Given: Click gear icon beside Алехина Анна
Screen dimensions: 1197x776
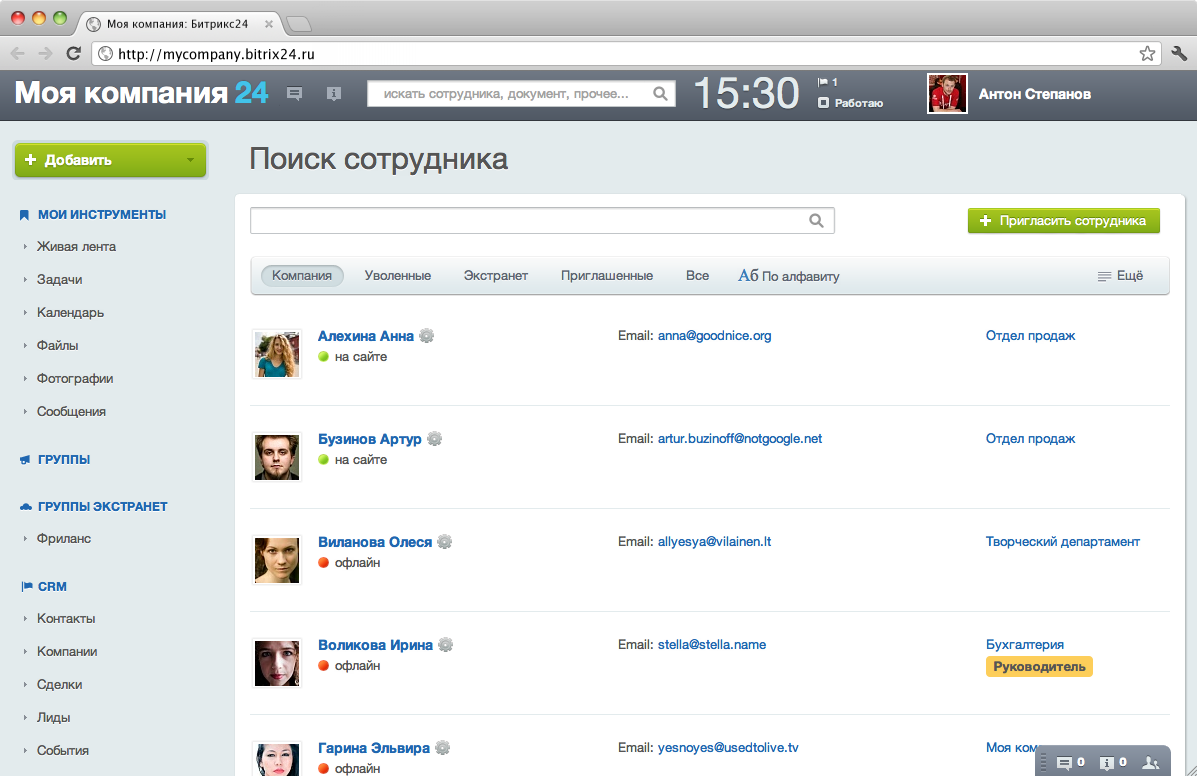Looking at the screenshot, I should coord(427,336).
